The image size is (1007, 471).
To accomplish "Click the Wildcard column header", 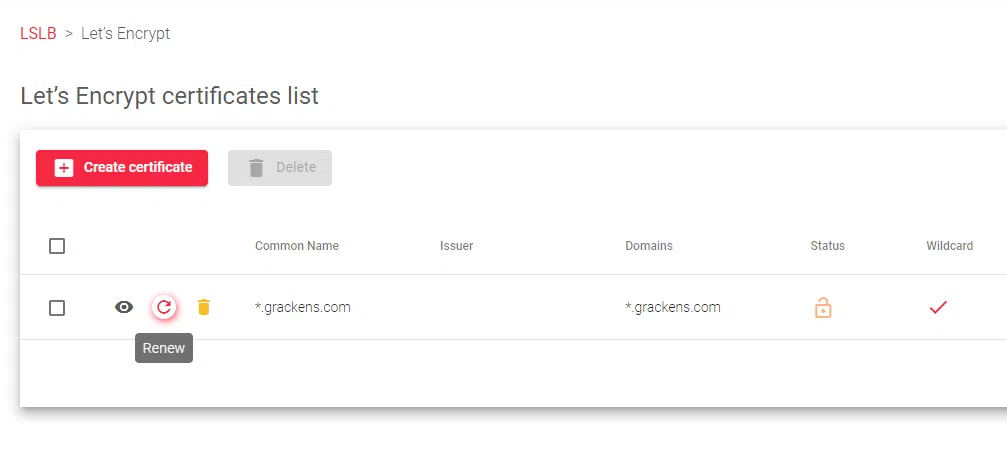I will coord(949,246).
